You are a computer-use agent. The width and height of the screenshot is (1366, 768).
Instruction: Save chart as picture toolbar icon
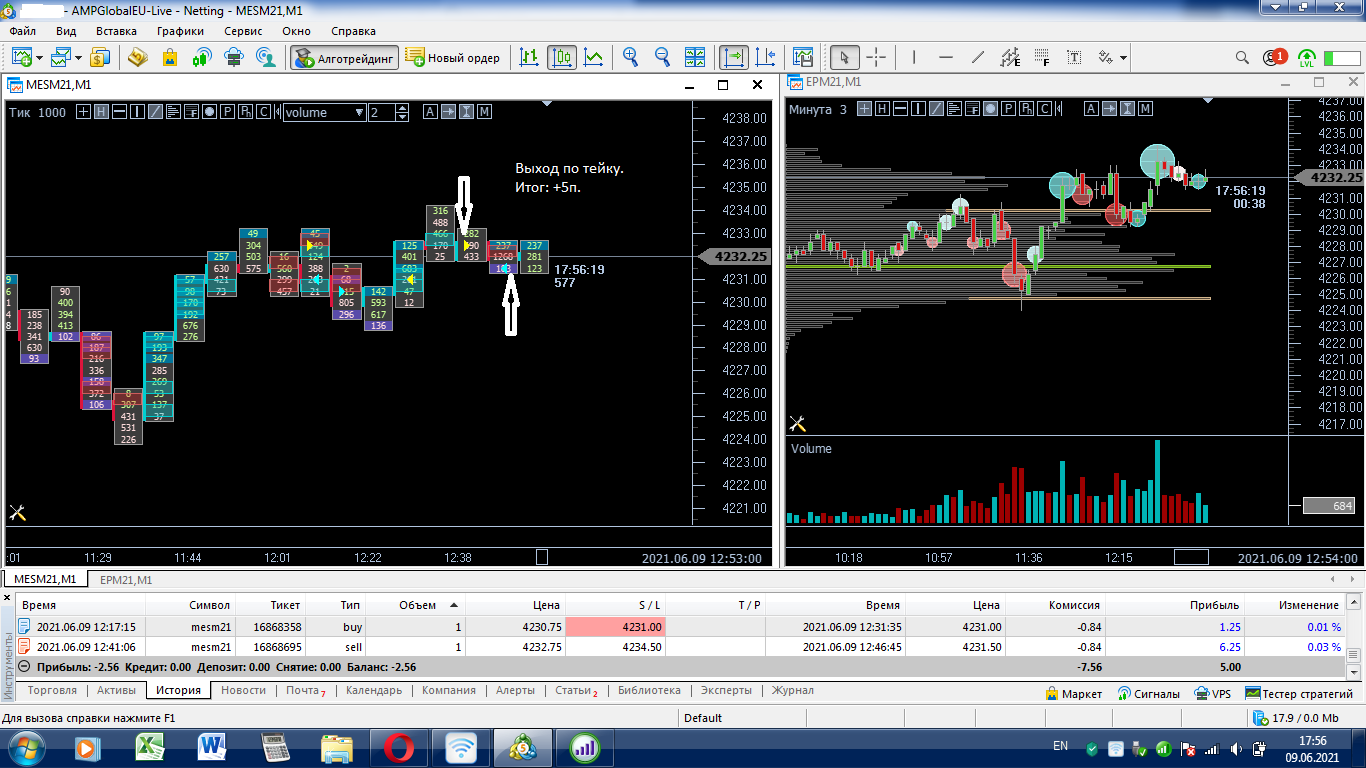coord(803,57)
